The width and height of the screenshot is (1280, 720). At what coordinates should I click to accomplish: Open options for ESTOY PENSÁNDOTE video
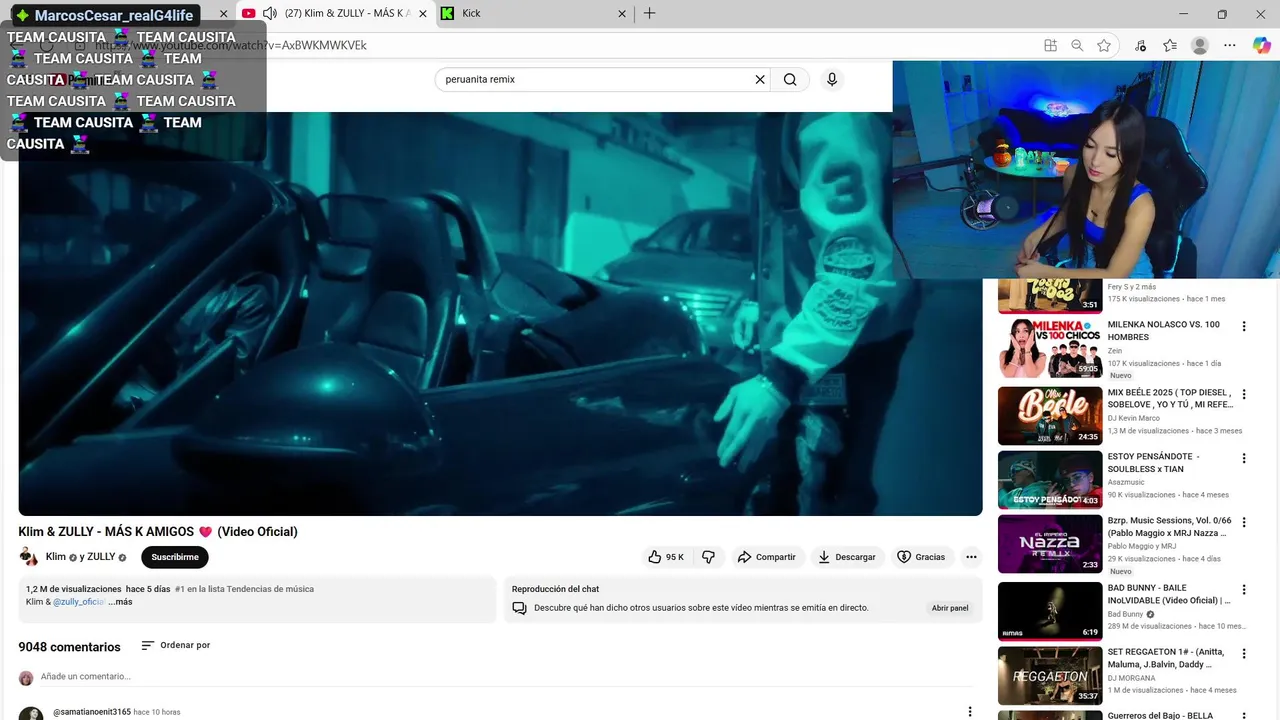tap(1244, 459)
